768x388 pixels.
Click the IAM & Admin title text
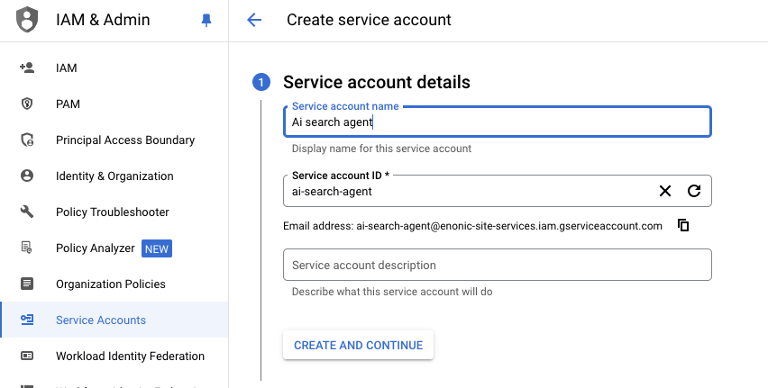pos(103,20)
